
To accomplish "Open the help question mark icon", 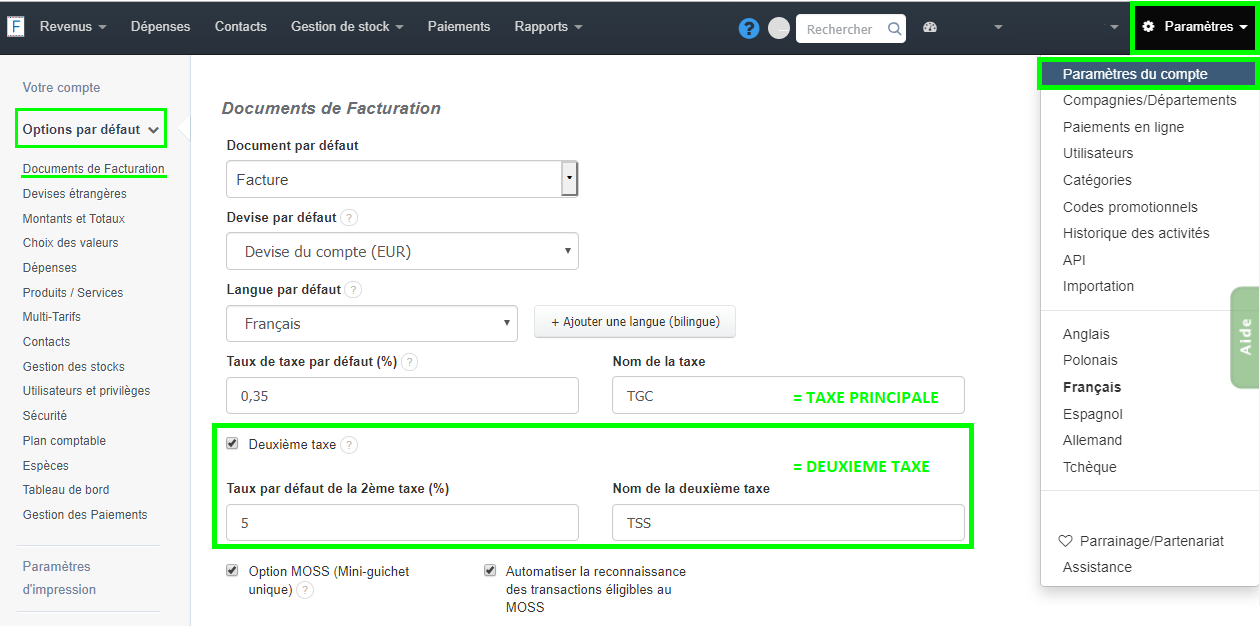I will pyautogui.click(x=749, y=28).
